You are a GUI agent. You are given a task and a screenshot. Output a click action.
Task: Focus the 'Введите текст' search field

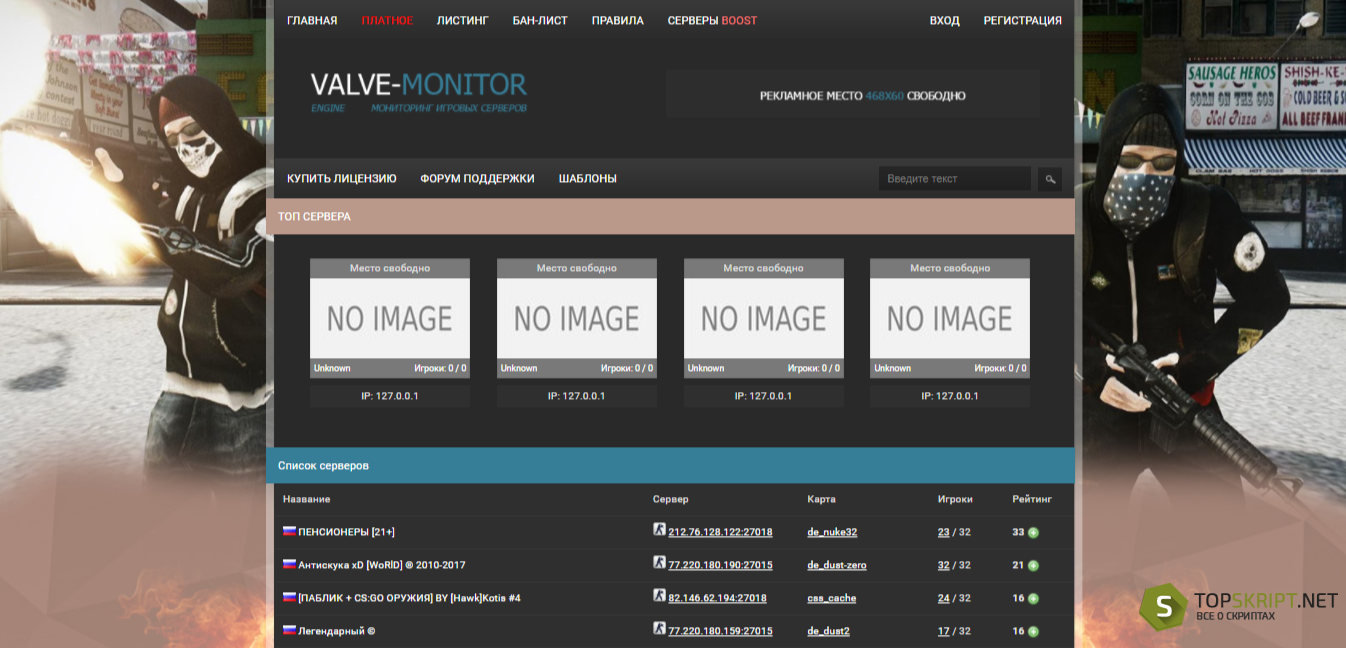pos(955,179)
